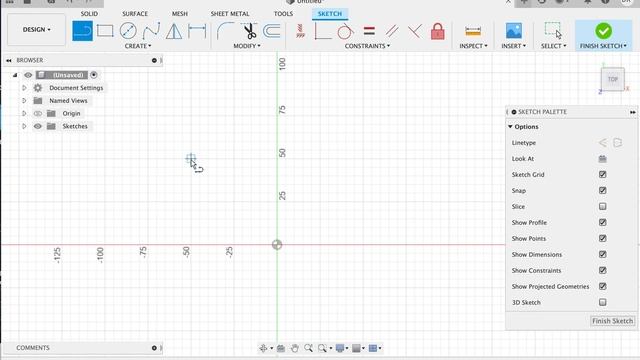The width and height of the screenshot is (640, 360).
Task: Click the Zoom magnifier icon
Action: pos(308,348)
